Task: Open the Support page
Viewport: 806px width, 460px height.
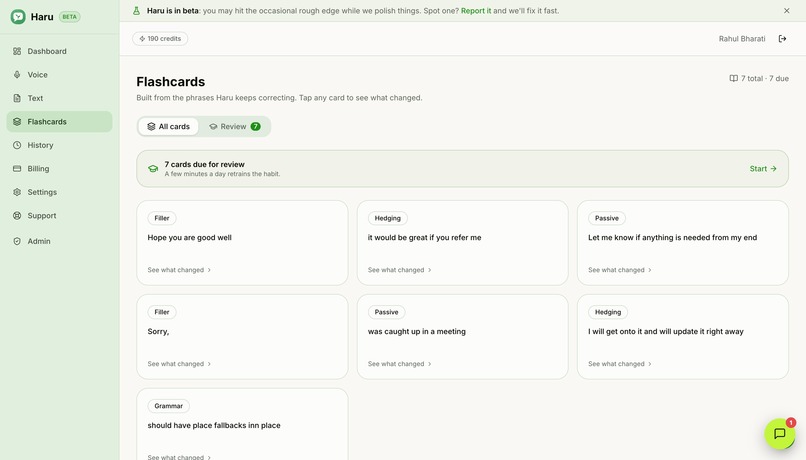Action: pyautogui.click(x=59, y=216)
